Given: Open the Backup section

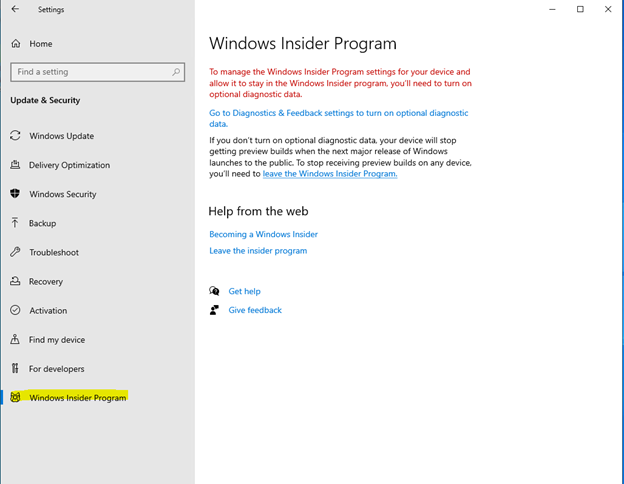Looking at the screenshot, I should tap(42, 223).
